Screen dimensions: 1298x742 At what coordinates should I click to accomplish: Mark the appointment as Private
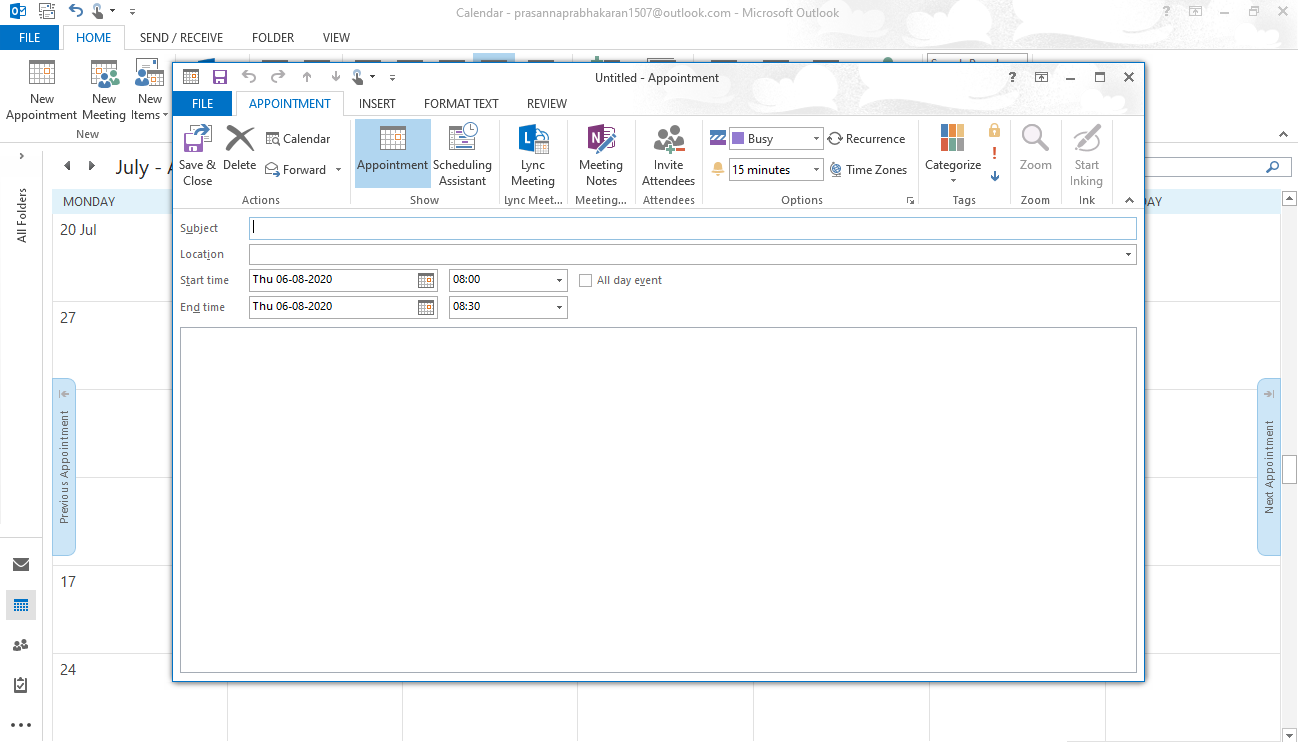click(x=993, y=130)
